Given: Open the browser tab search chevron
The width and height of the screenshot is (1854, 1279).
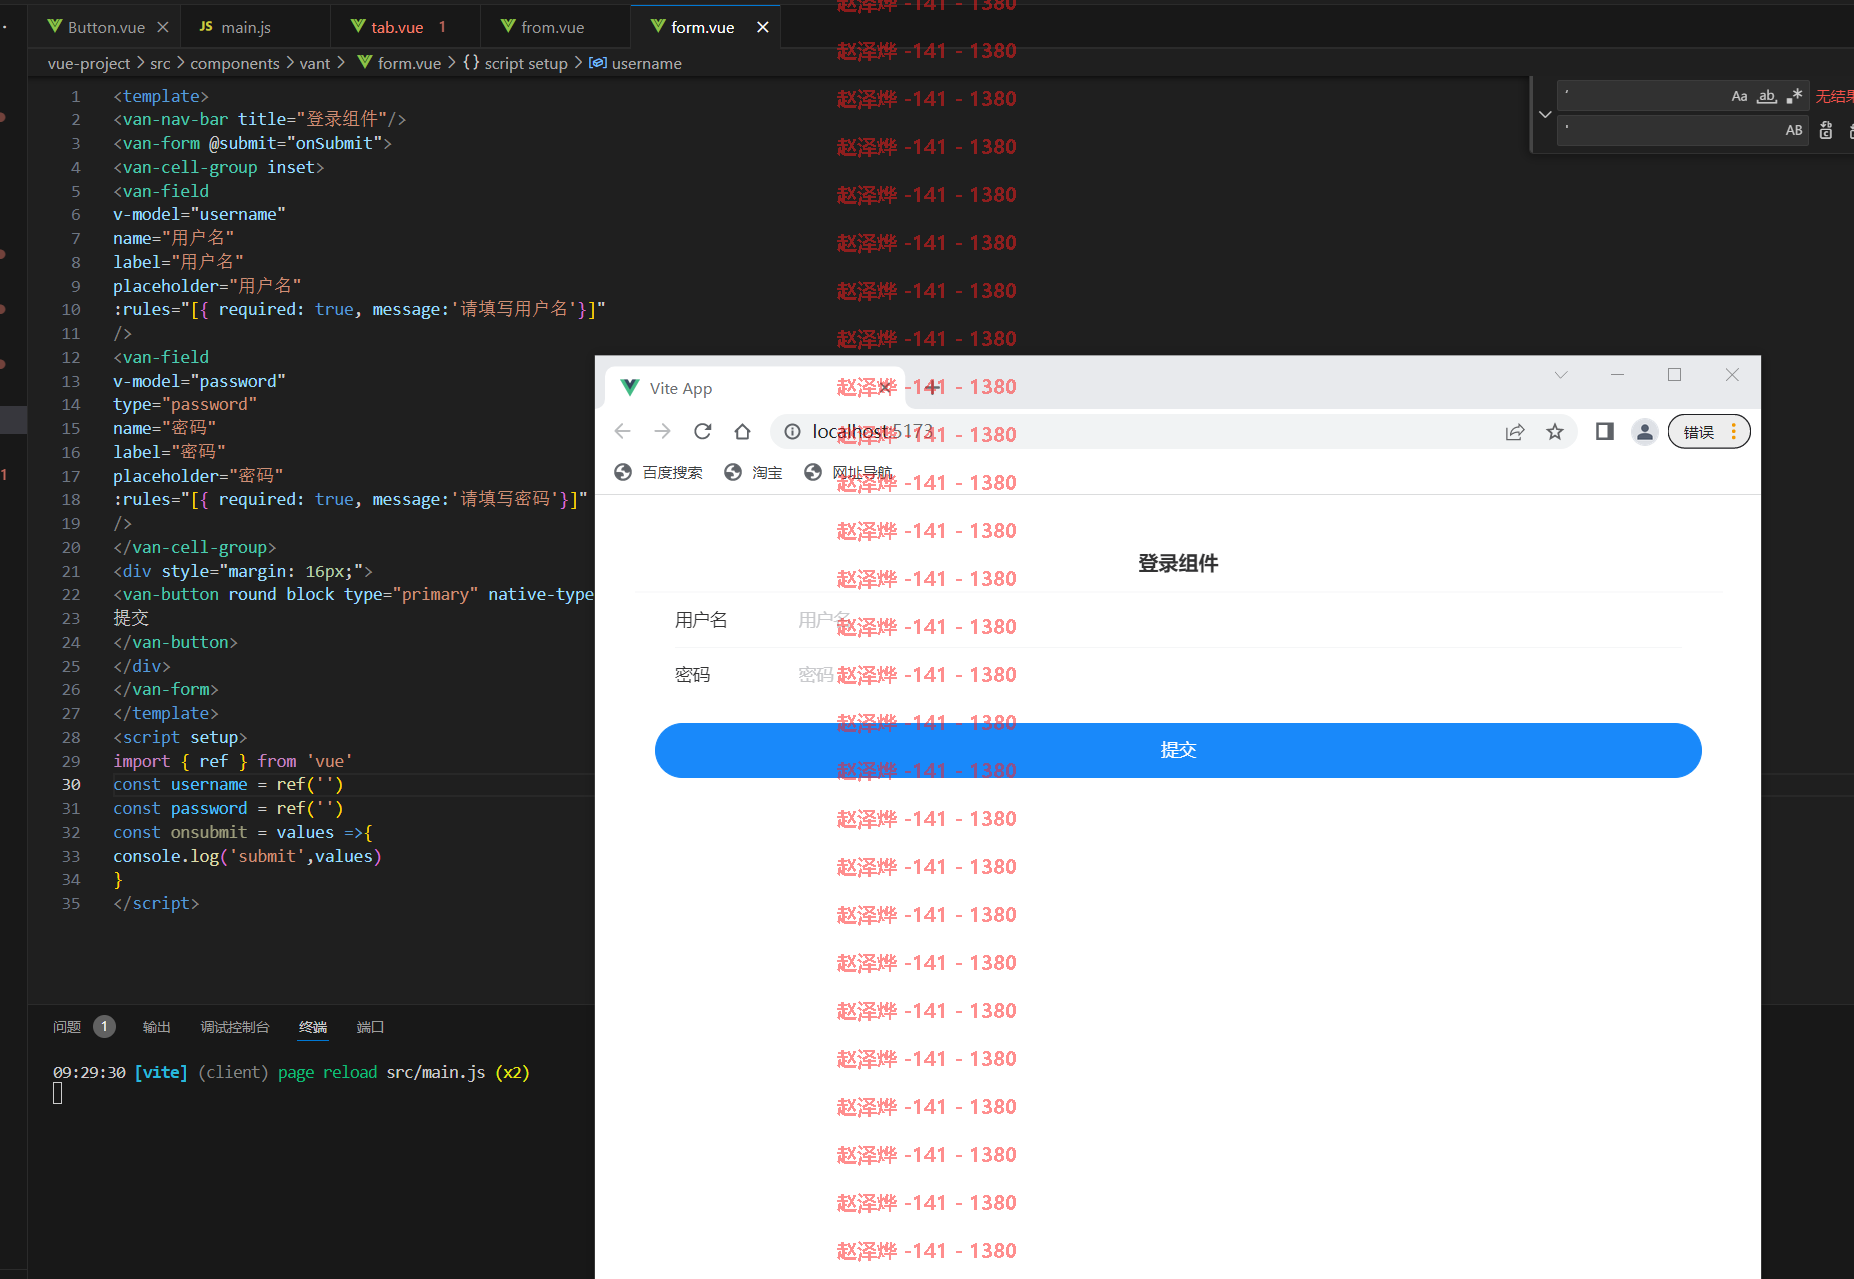Looking at the screenshot, I should coord(1561,375).
